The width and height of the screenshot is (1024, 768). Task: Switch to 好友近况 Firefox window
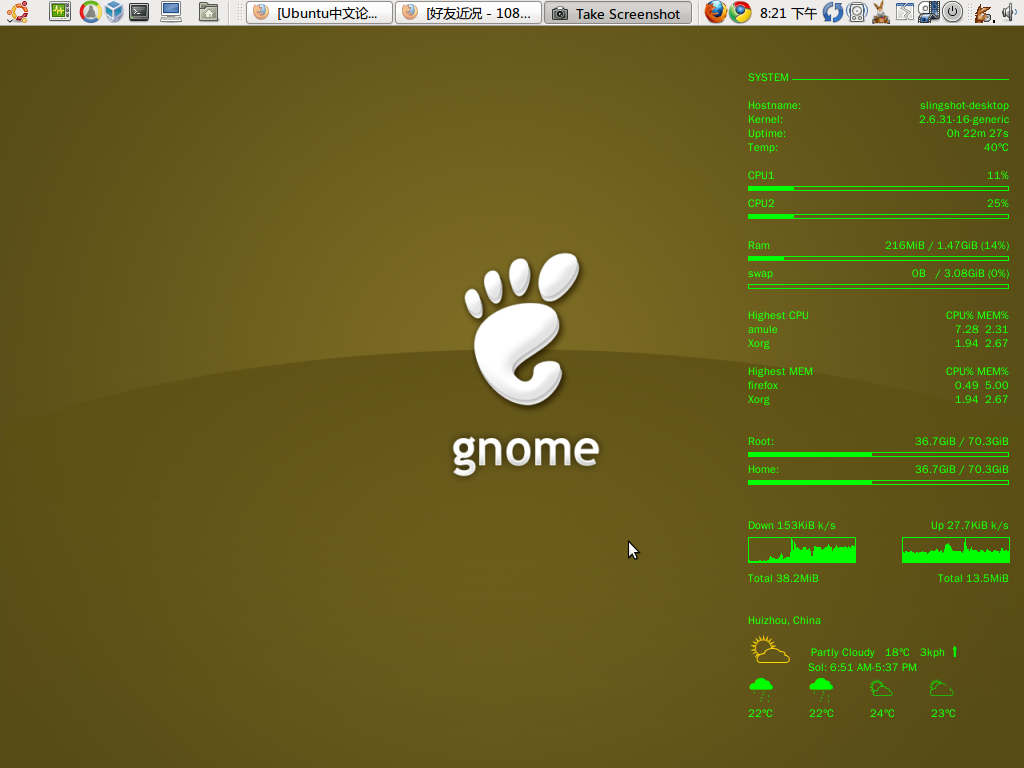click(468, 12)
